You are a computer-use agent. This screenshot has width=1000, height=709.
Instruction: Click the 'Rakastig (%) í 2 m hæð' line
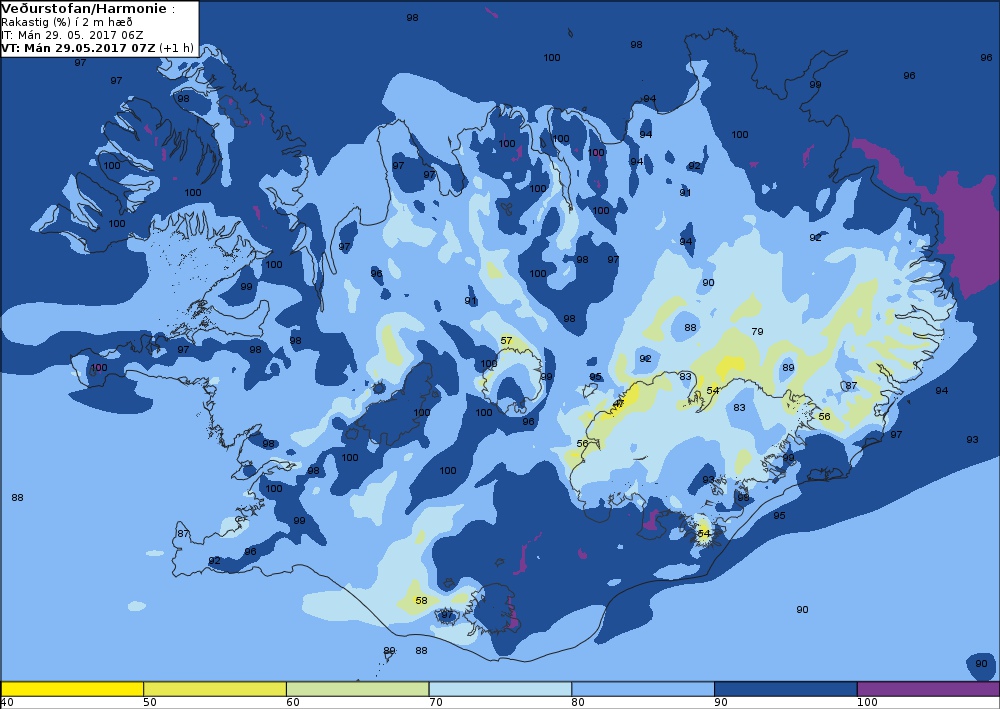tap(67, 22)
